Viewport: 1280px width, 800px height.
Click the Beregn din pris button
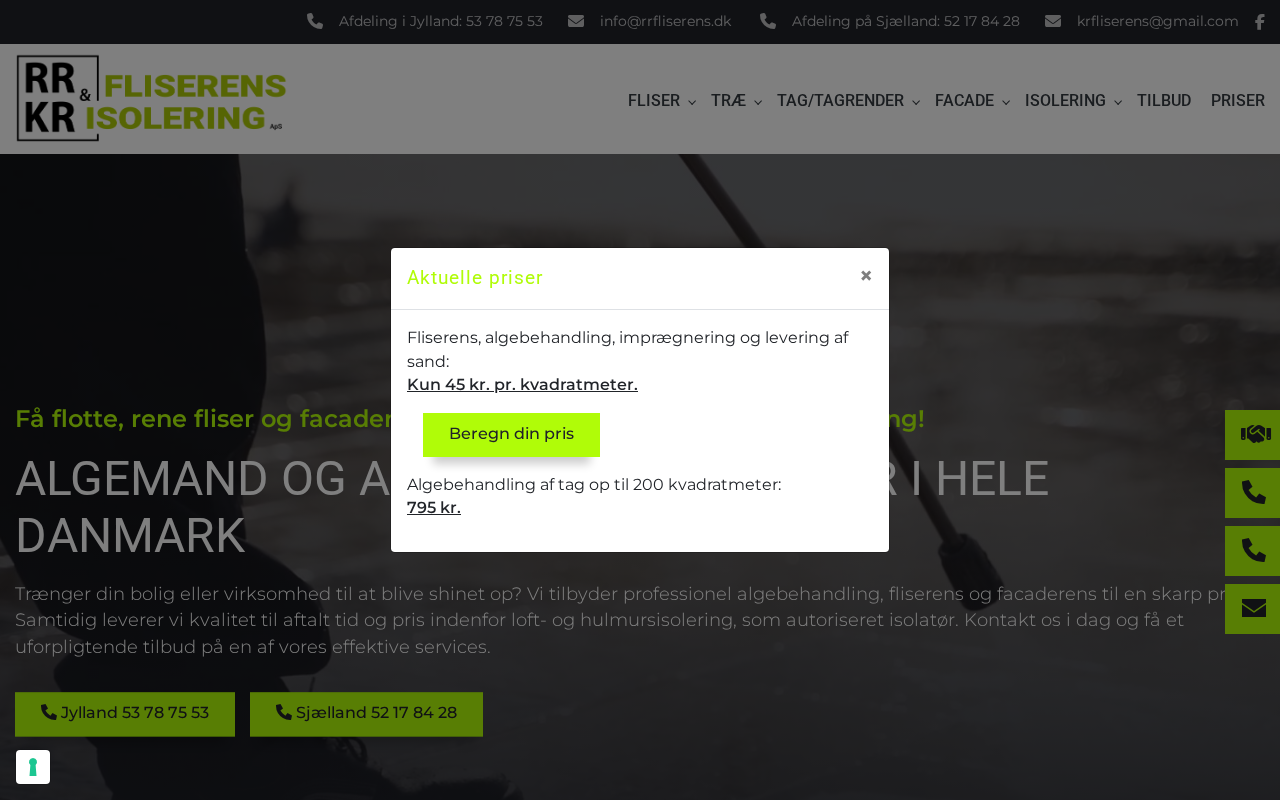pyautogui.click(x=511, y=434)
